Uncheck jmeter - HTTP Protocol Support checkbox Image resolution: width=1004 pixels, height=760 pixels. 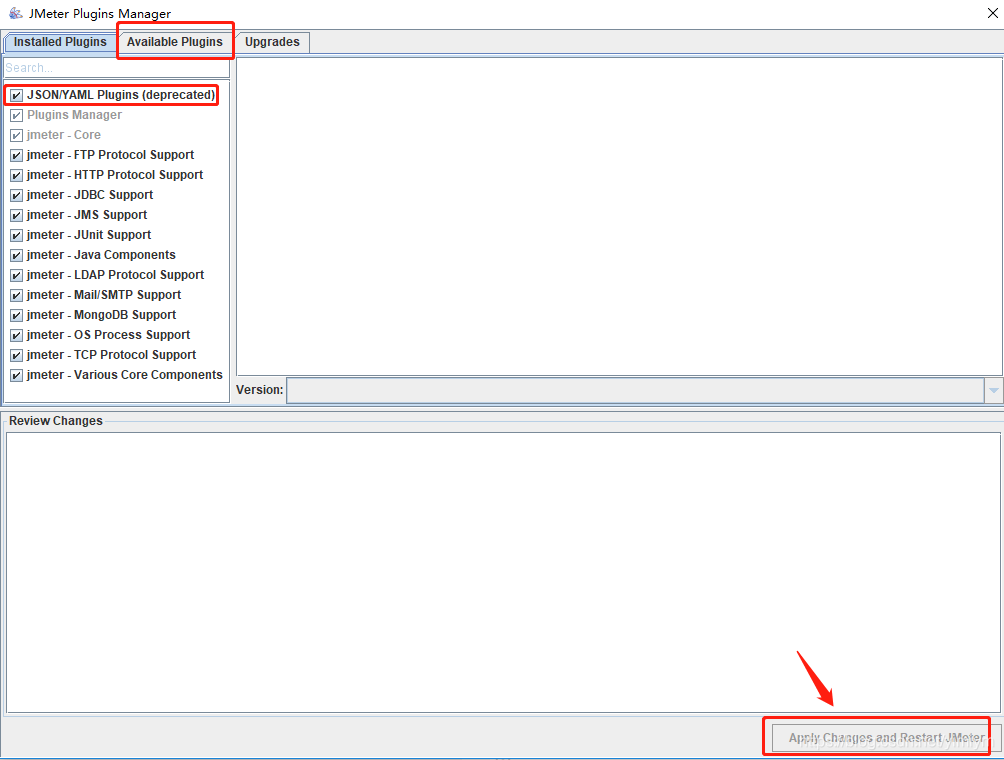click(x=17, y=175)
